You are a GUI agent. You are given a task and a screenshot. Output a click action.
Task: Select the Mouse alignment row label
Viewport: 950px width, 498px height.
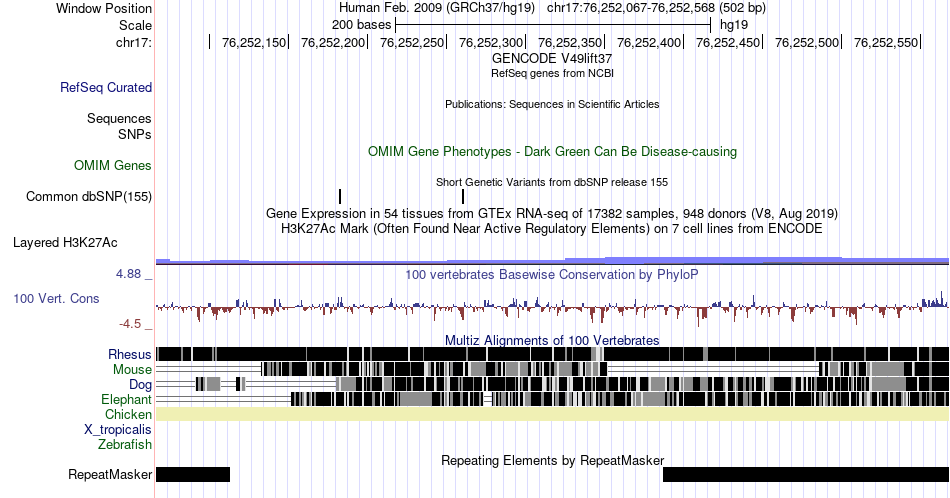pos(132,370)
